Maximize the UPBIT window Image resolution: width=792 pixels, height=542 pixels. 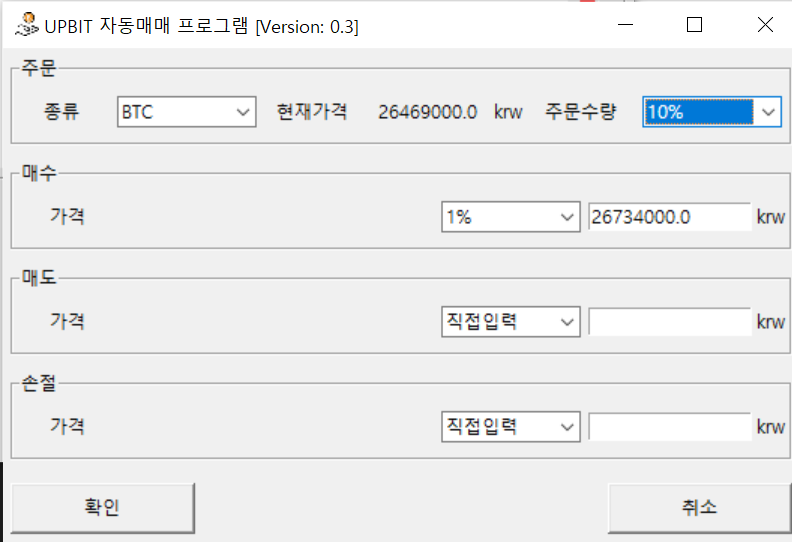695,24
